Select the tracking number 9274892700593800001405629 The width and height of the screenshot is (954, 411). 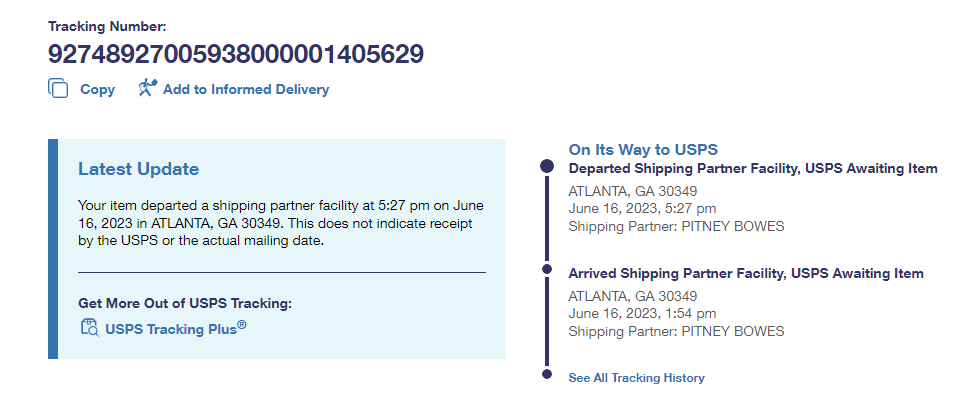coord(236,54)
